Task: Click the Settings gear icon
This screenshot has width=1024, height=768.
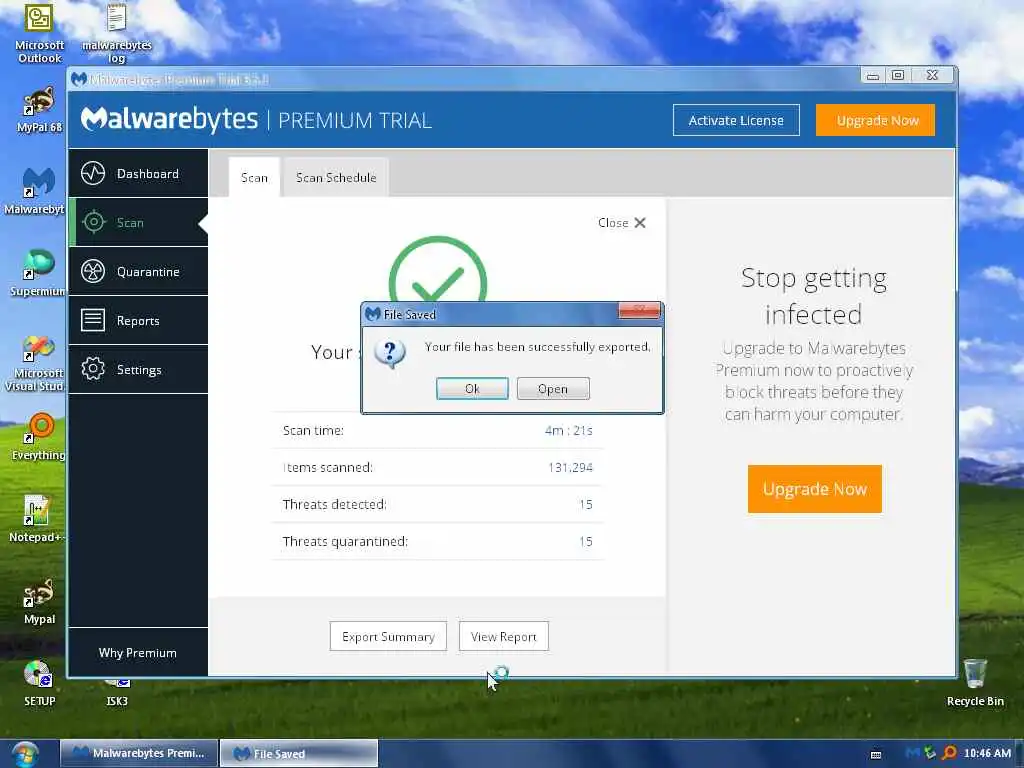Action: point(93,370)
